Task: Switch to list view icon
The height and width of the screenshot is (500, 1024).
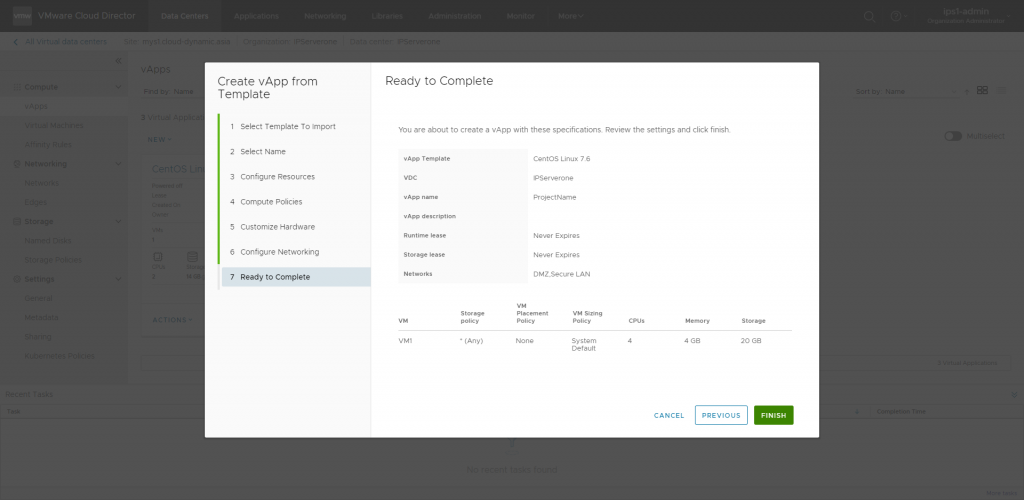Action: 1003,90
